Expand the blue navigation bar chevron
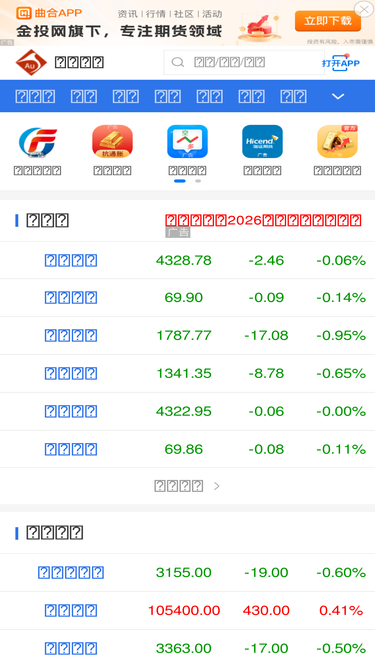 (x=338, y=97)
